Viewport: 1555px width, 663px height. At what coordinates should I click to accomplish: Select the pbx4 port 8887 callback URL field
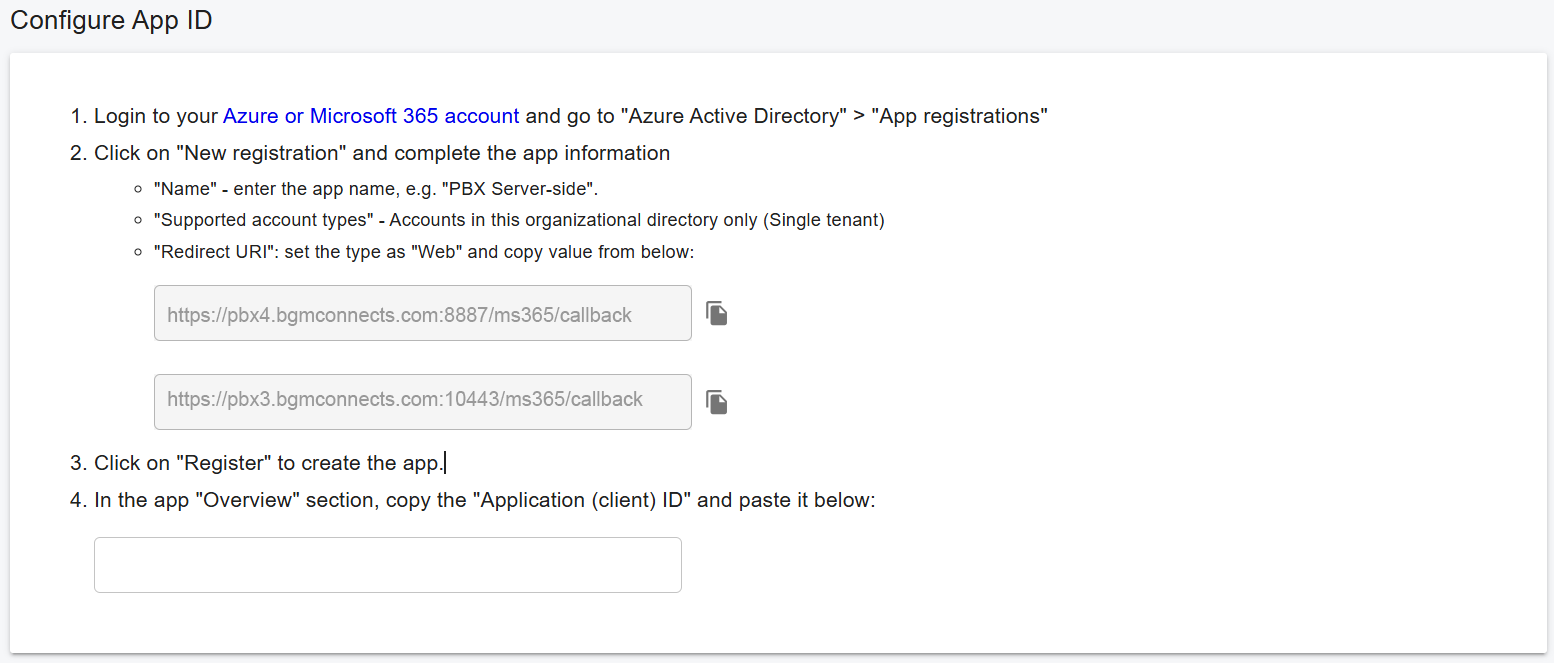[x=422, y=313]
